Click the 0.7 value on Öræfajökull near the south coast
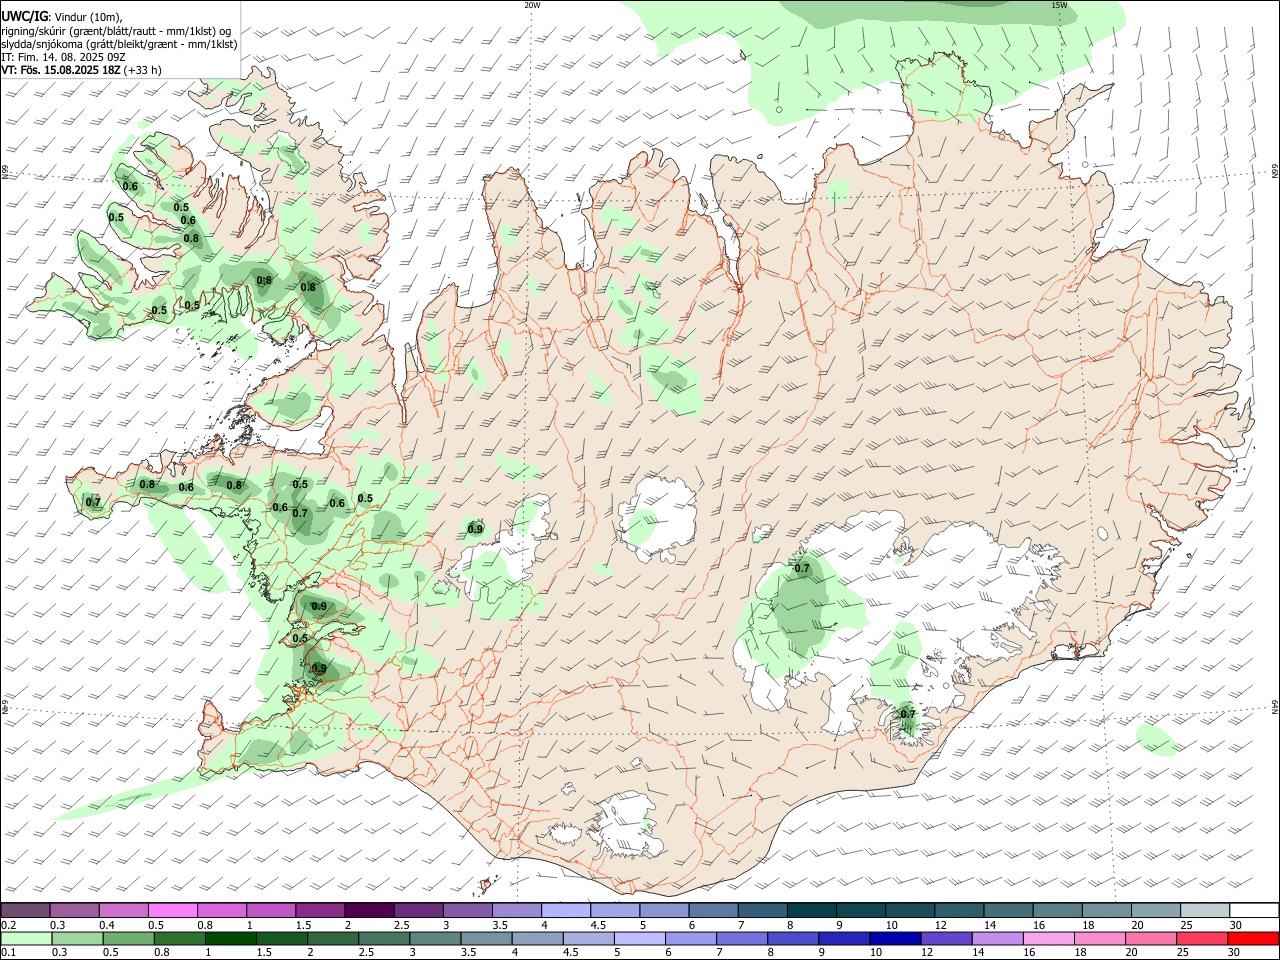This screenshot has width=1280, height=960. 907,714
